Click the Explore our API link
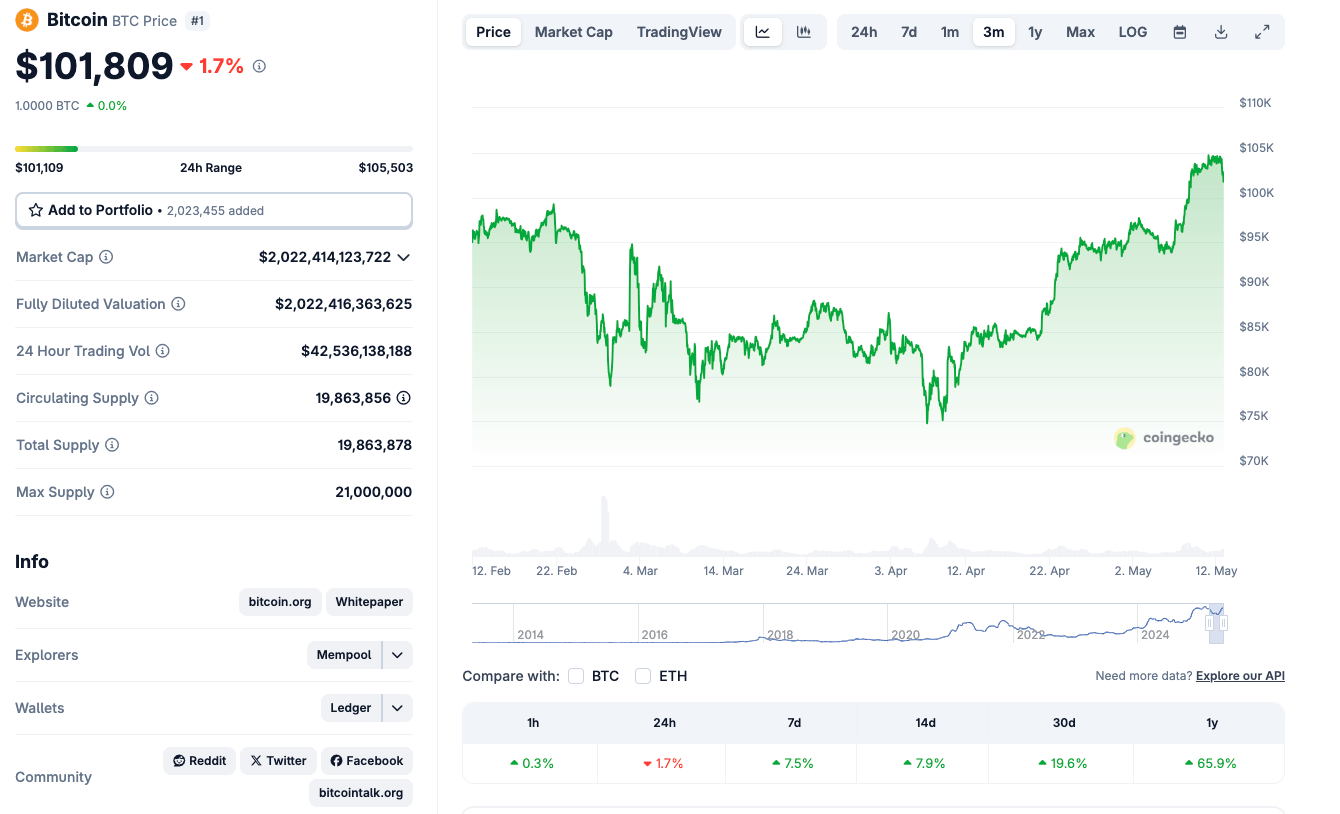This screenshot has height=814, width=1340. click(x=1239, y=676)
